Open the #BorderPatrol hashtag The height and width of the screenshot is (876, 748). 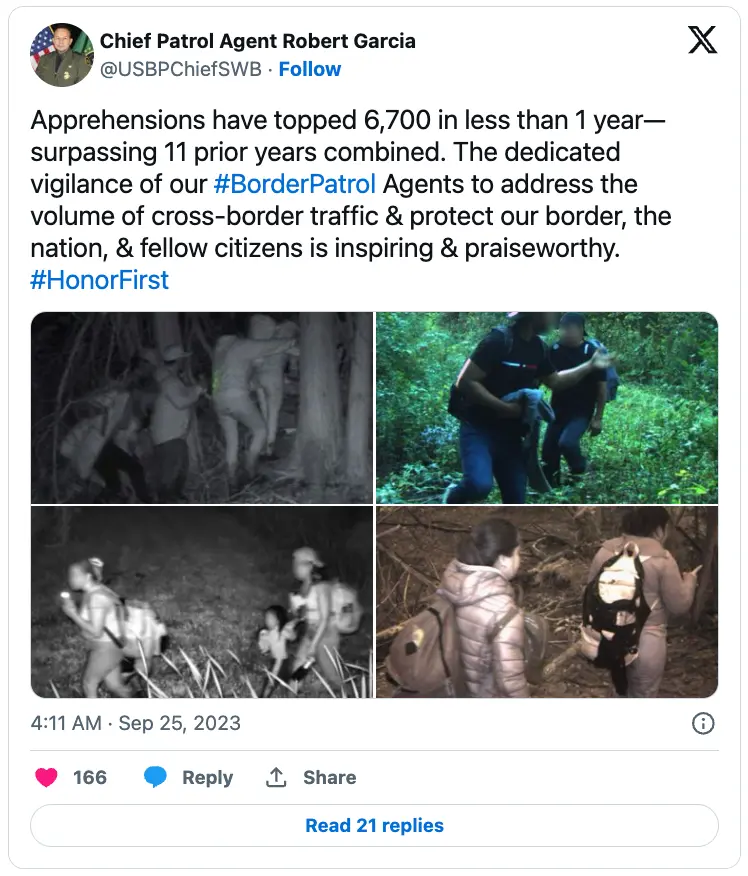point(295,184)
